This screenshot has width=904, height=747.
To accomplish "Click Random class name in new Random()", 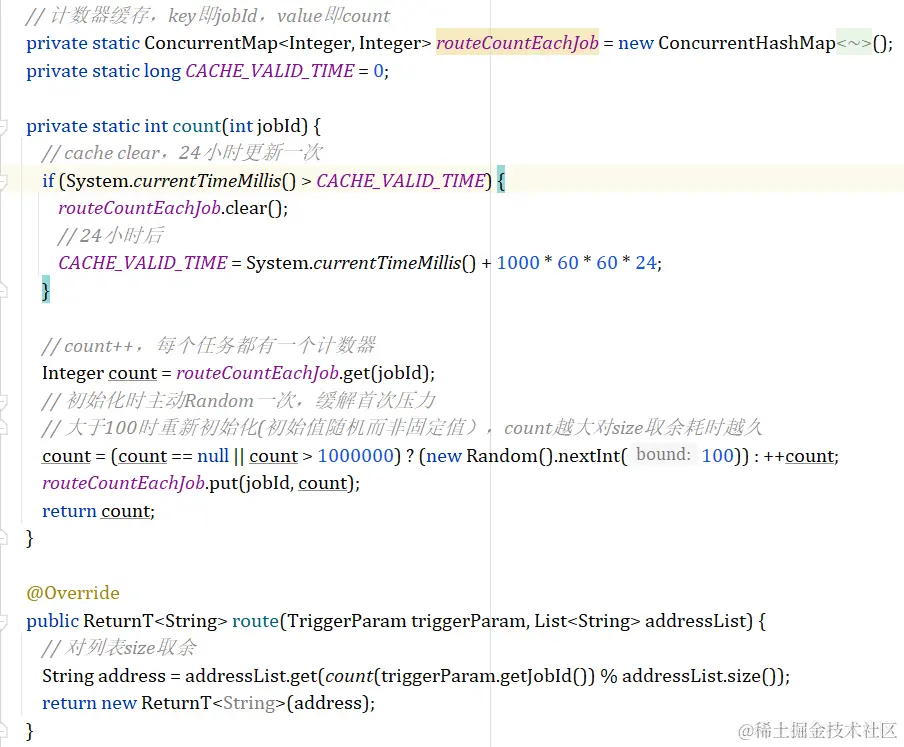I will (502, 456).
